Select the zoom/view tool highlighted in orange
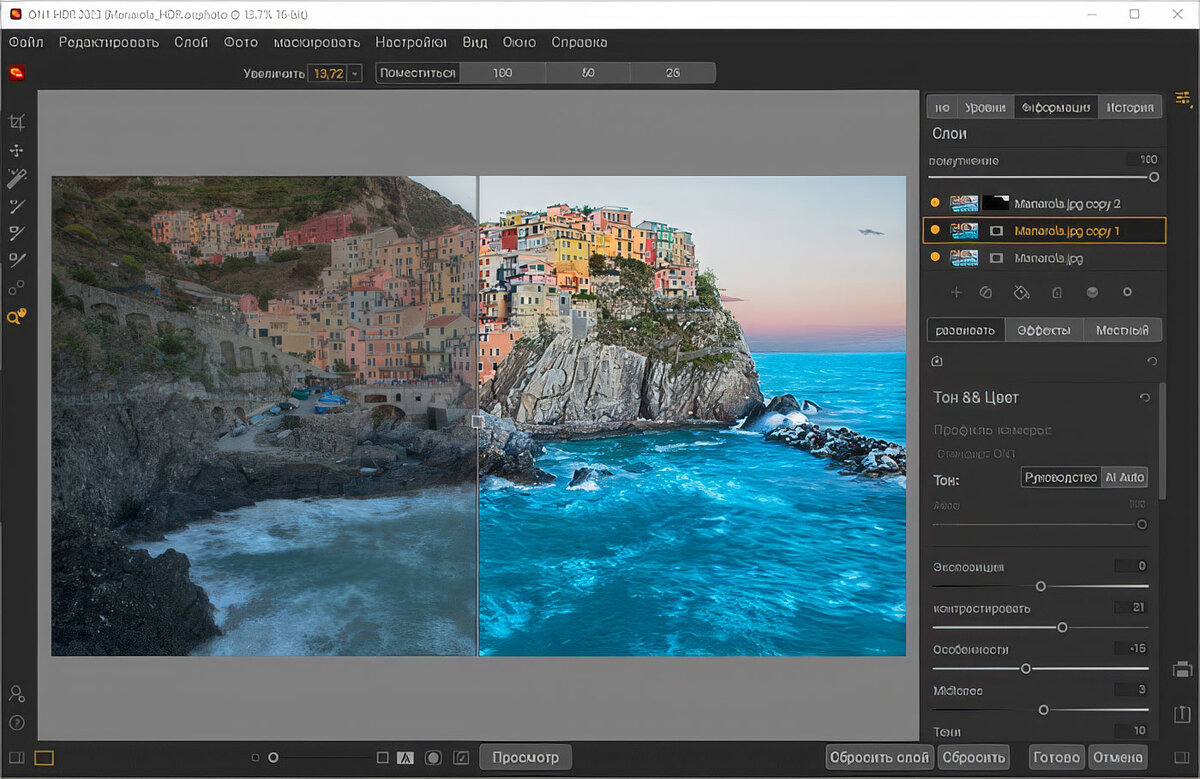Image resolution: width=1200 pixels, height=779 pixels. (16, 316)
